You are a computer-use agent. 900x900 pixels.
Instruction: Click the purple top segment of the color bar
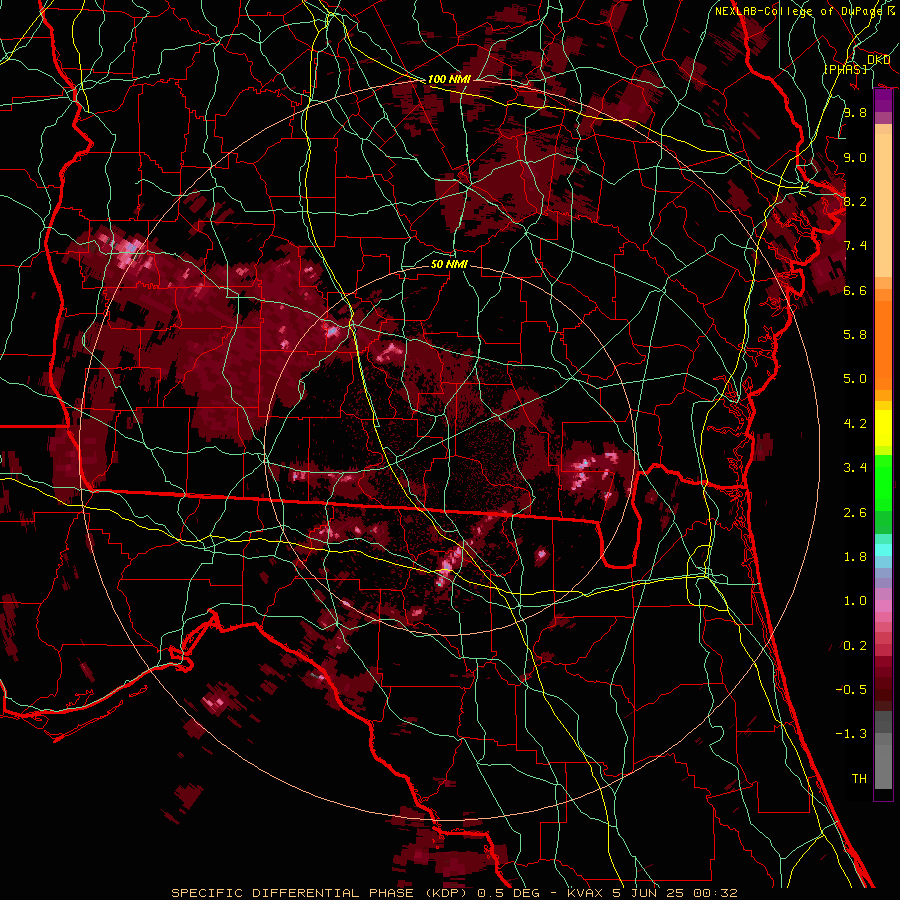click(883, 101)
